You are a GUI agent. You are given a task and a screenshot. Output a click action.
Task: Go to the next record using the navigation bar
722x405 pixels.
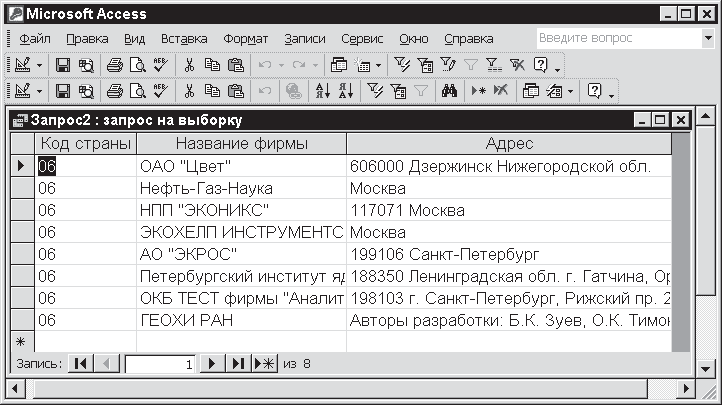tap(212, 364)
